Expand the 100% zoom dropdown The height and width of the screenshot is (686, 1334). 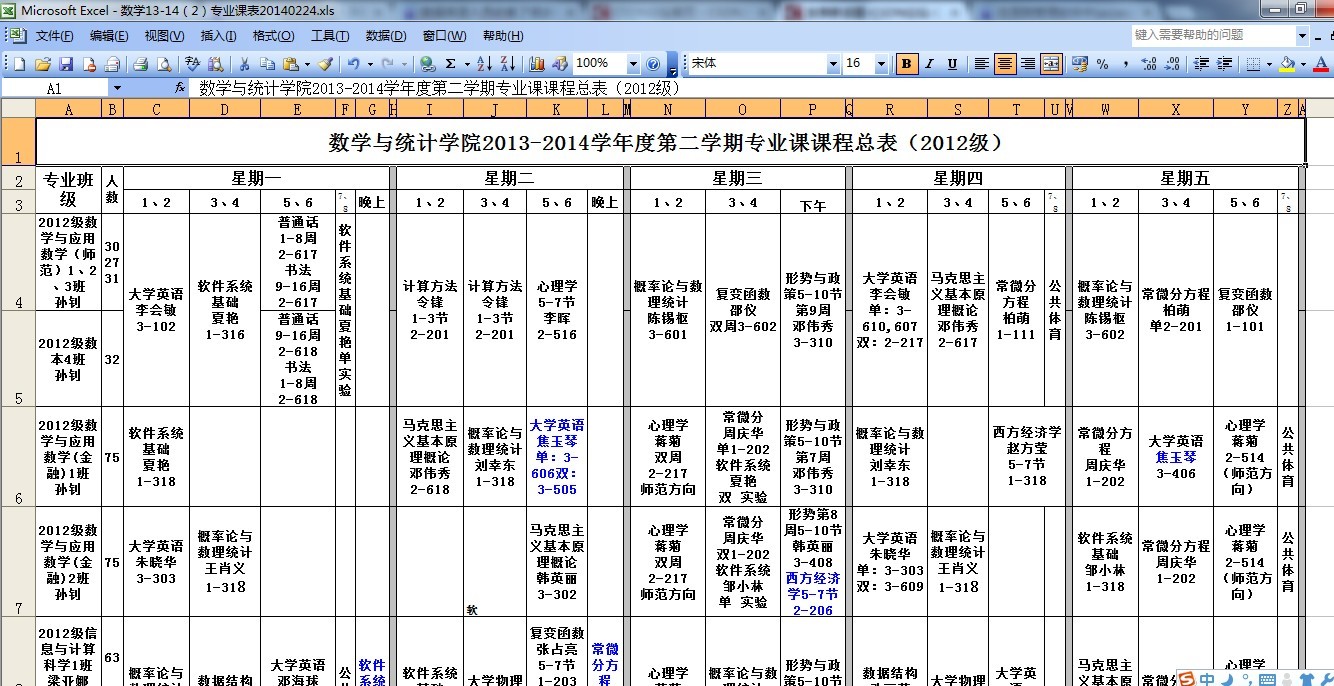click(633, 64)
